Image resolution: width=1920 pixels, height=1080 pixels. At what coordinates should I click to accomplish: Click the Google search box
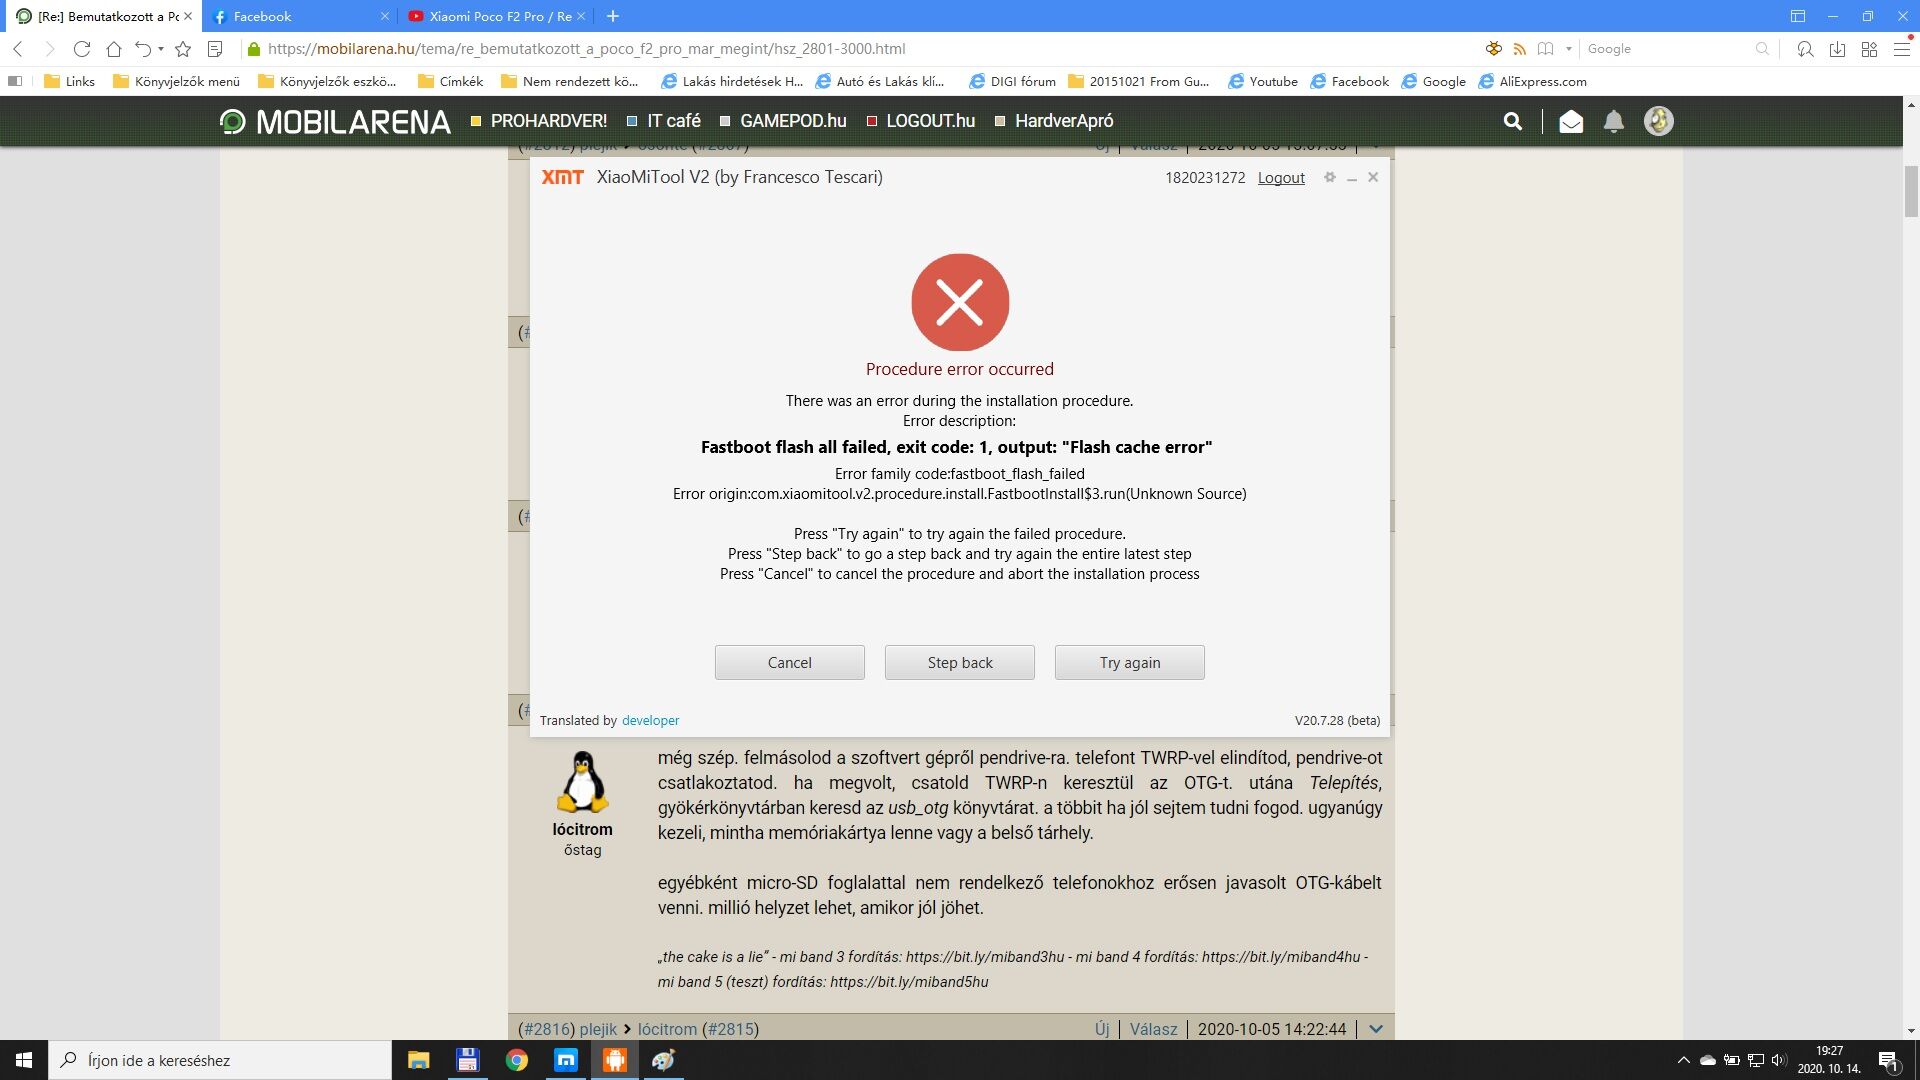[1668, 48]
